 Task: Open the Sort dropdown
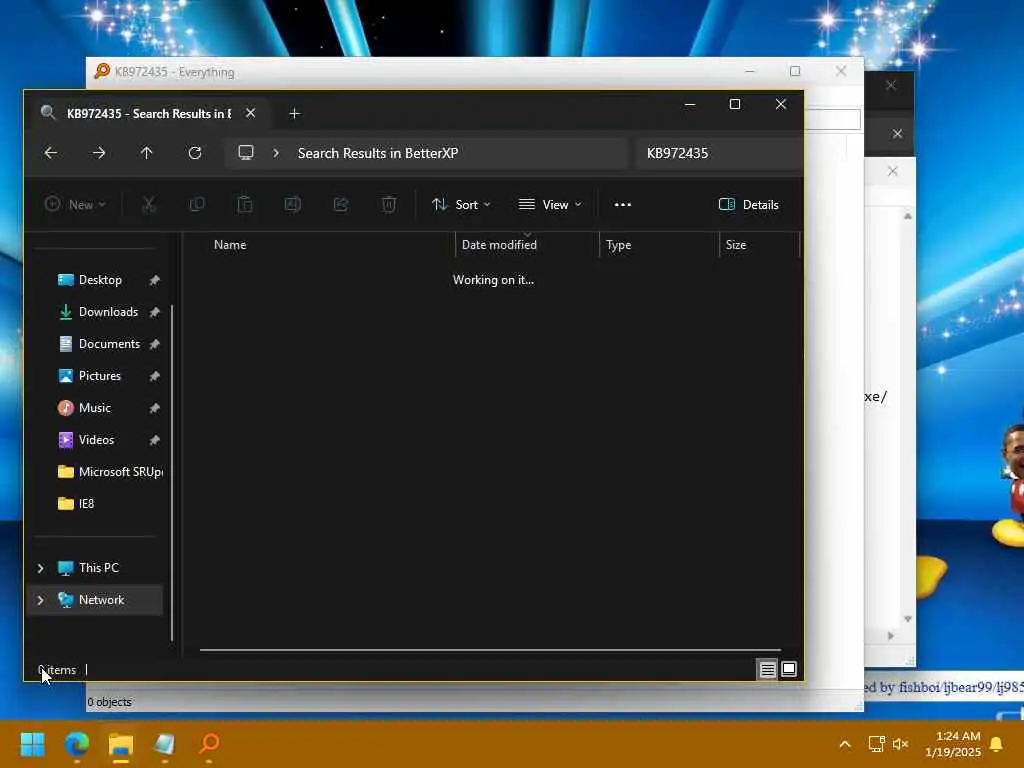coord(461,204)
